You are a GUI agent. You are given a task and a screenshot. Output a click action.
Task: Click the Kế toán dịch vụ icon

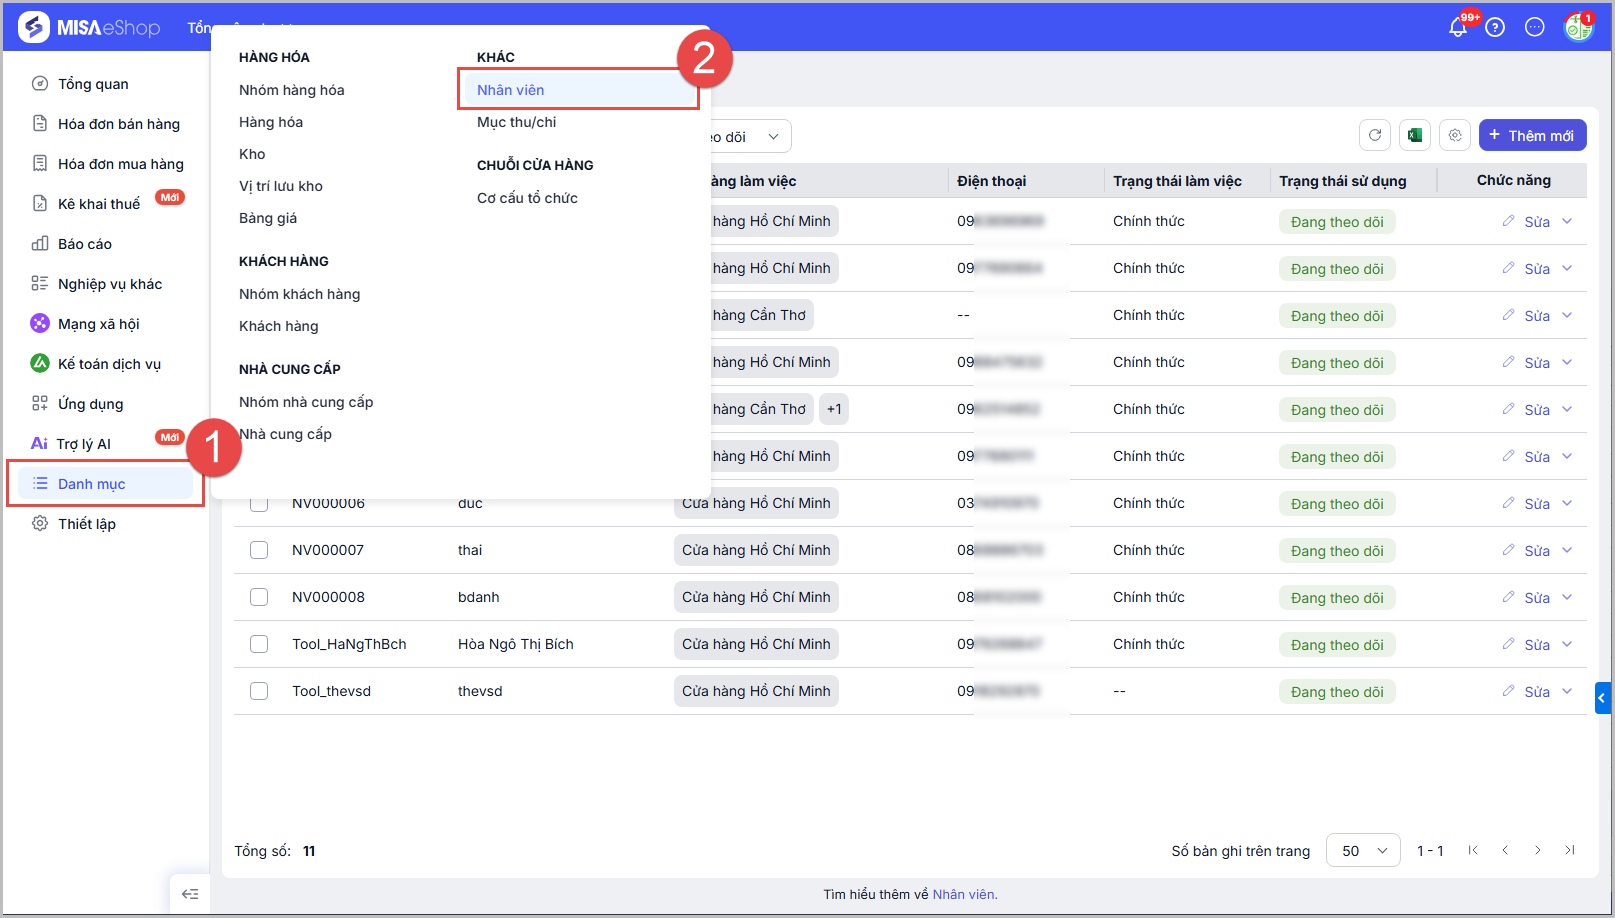point(40,363)
